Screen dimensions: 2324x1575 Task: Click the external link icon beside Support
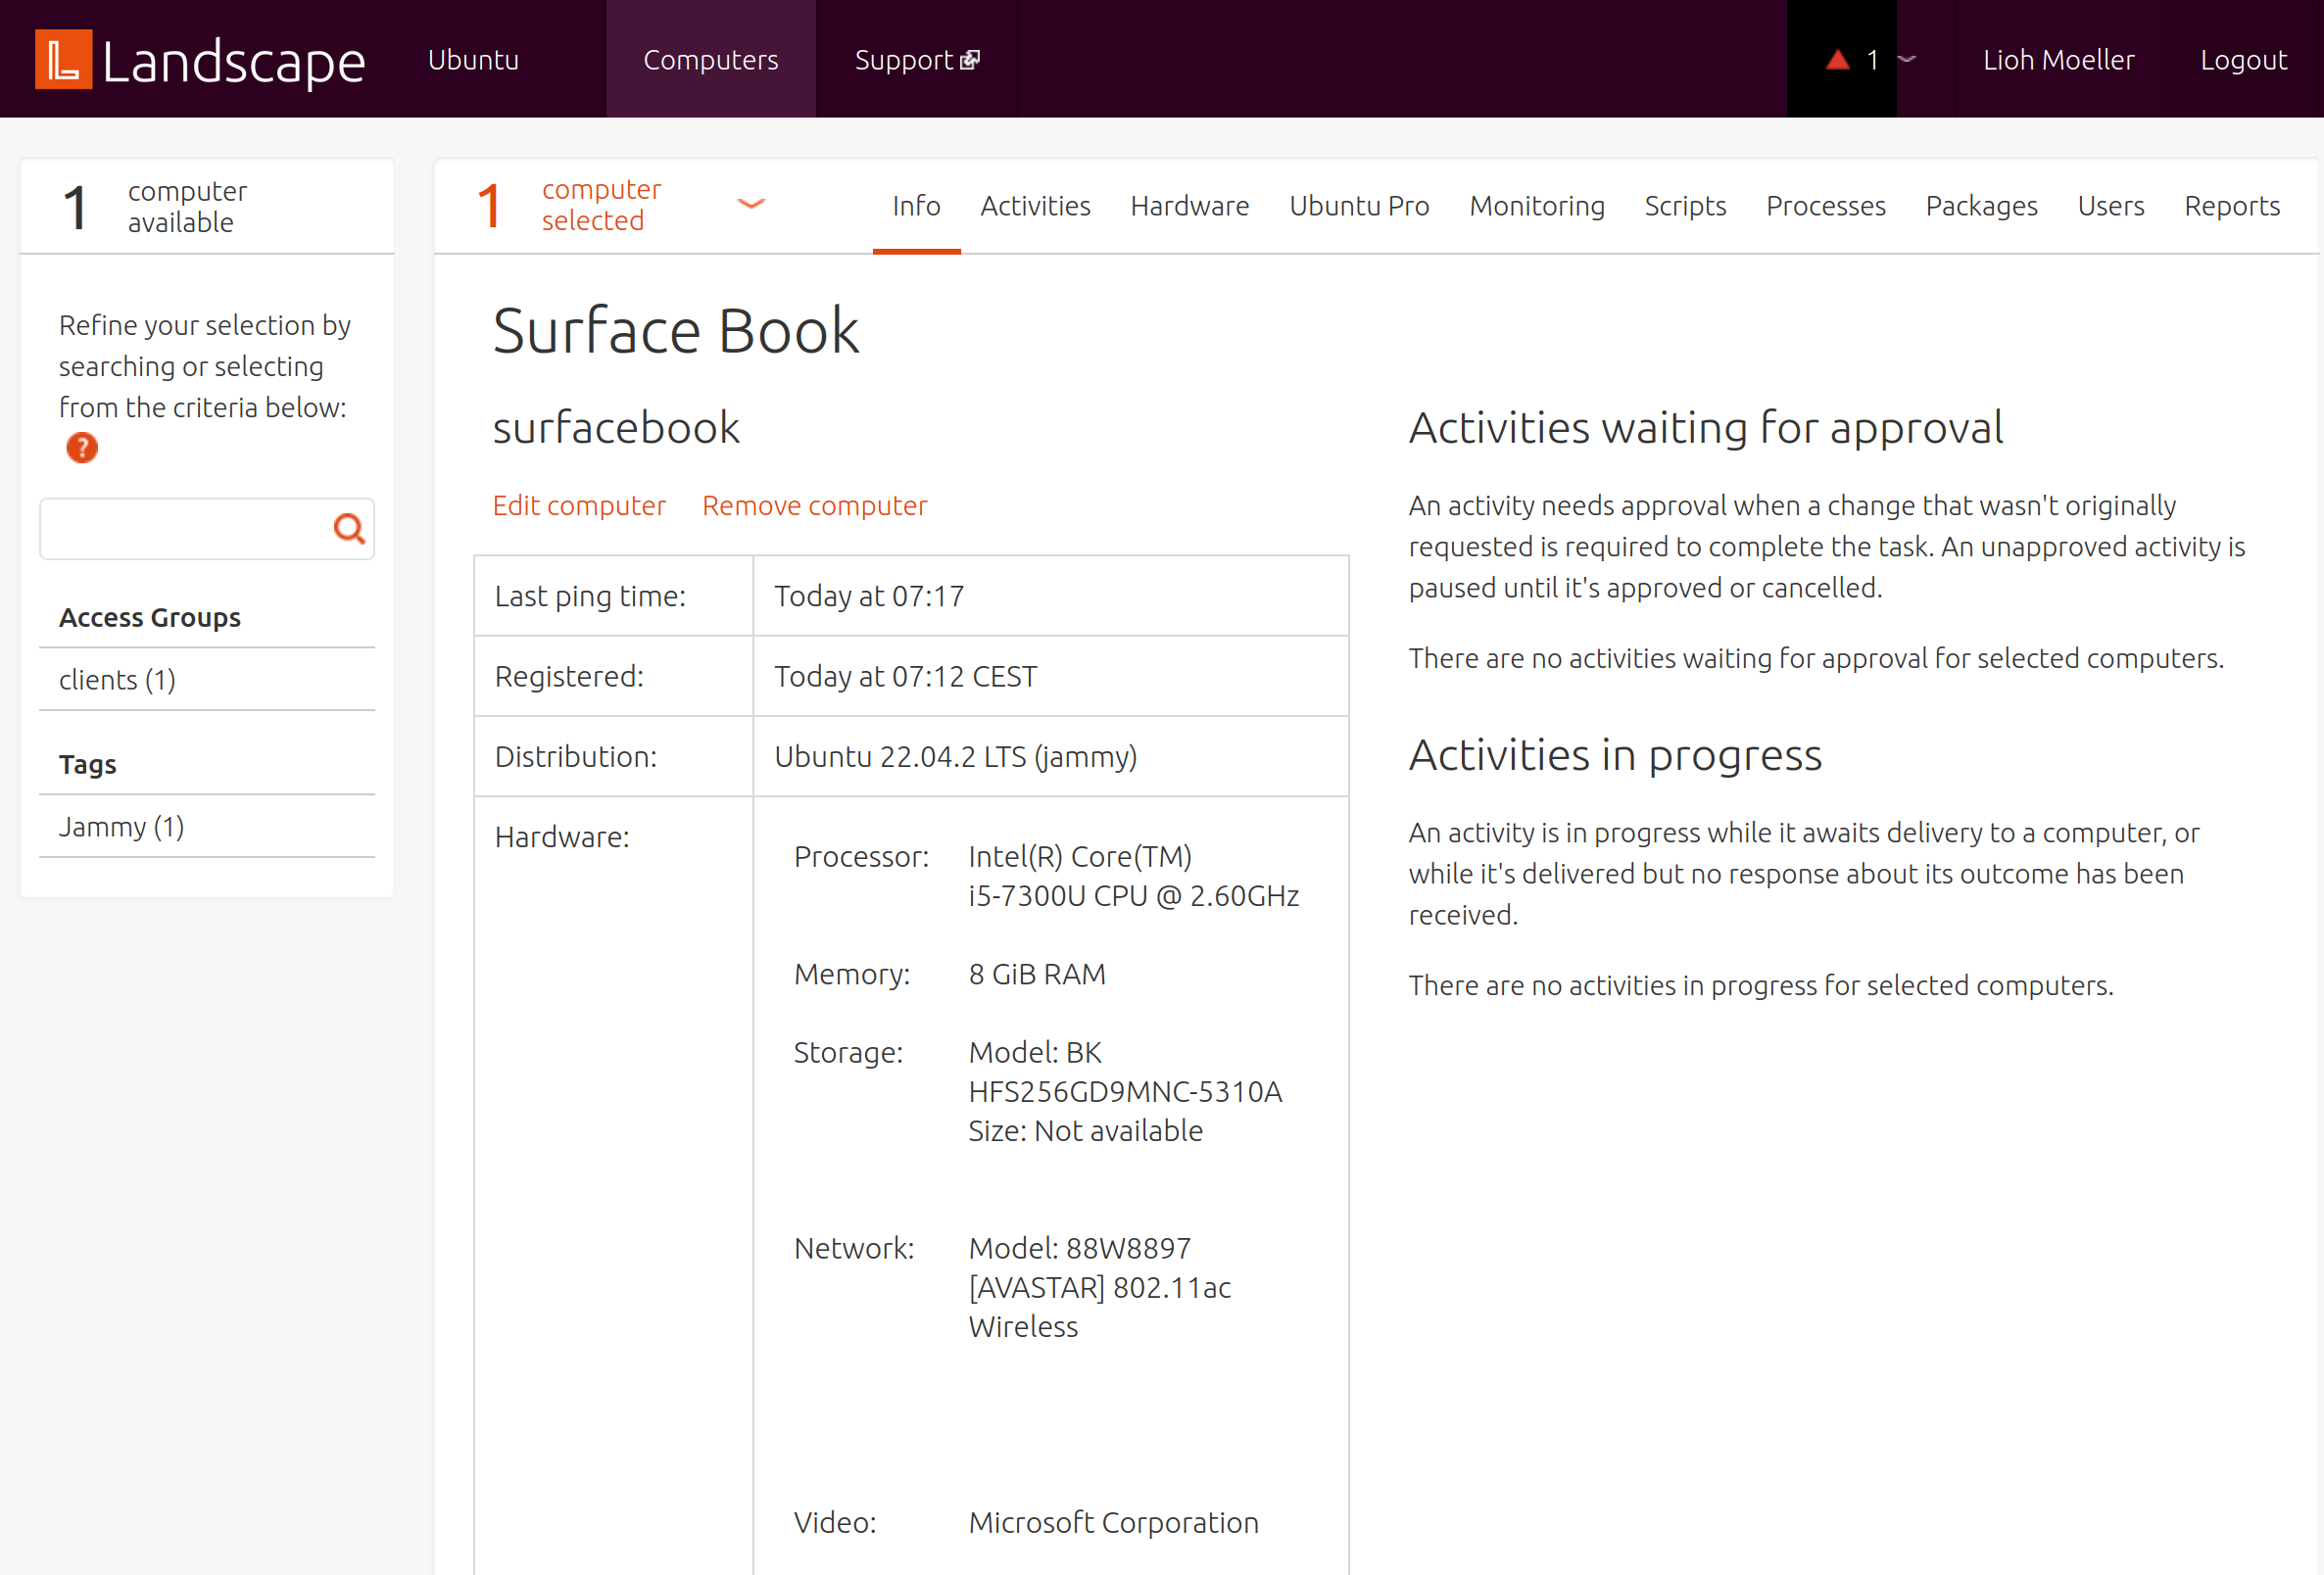(970, 60)
